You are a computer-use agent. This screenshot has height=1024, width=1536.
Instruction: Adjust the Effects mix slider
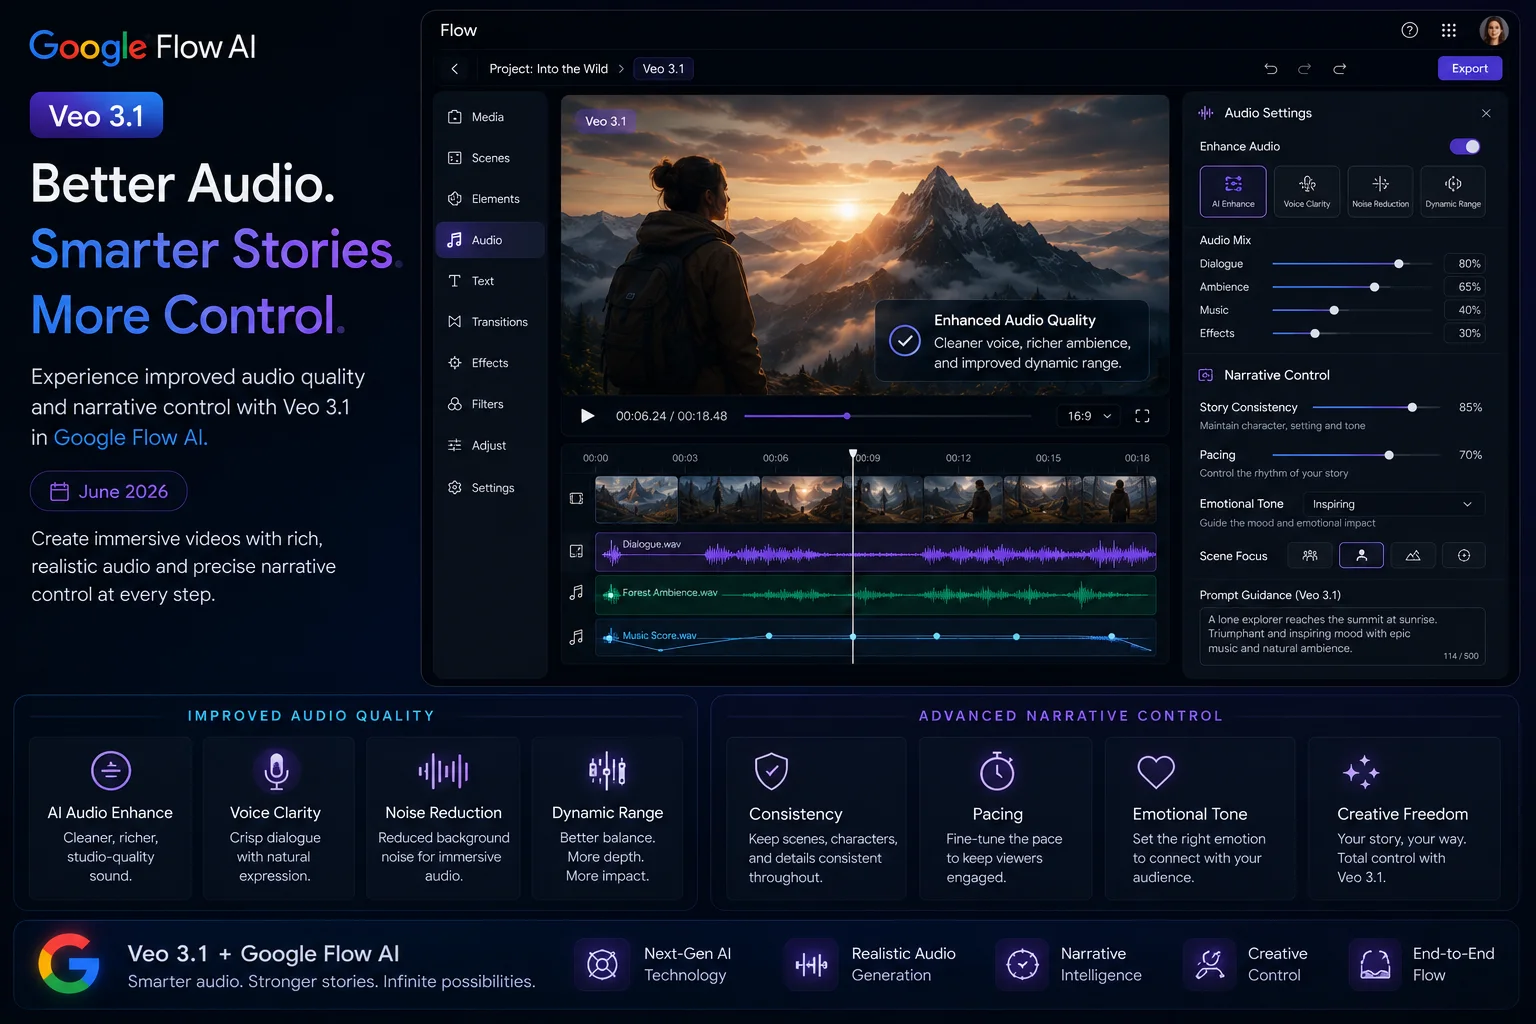pos(1353,333)
